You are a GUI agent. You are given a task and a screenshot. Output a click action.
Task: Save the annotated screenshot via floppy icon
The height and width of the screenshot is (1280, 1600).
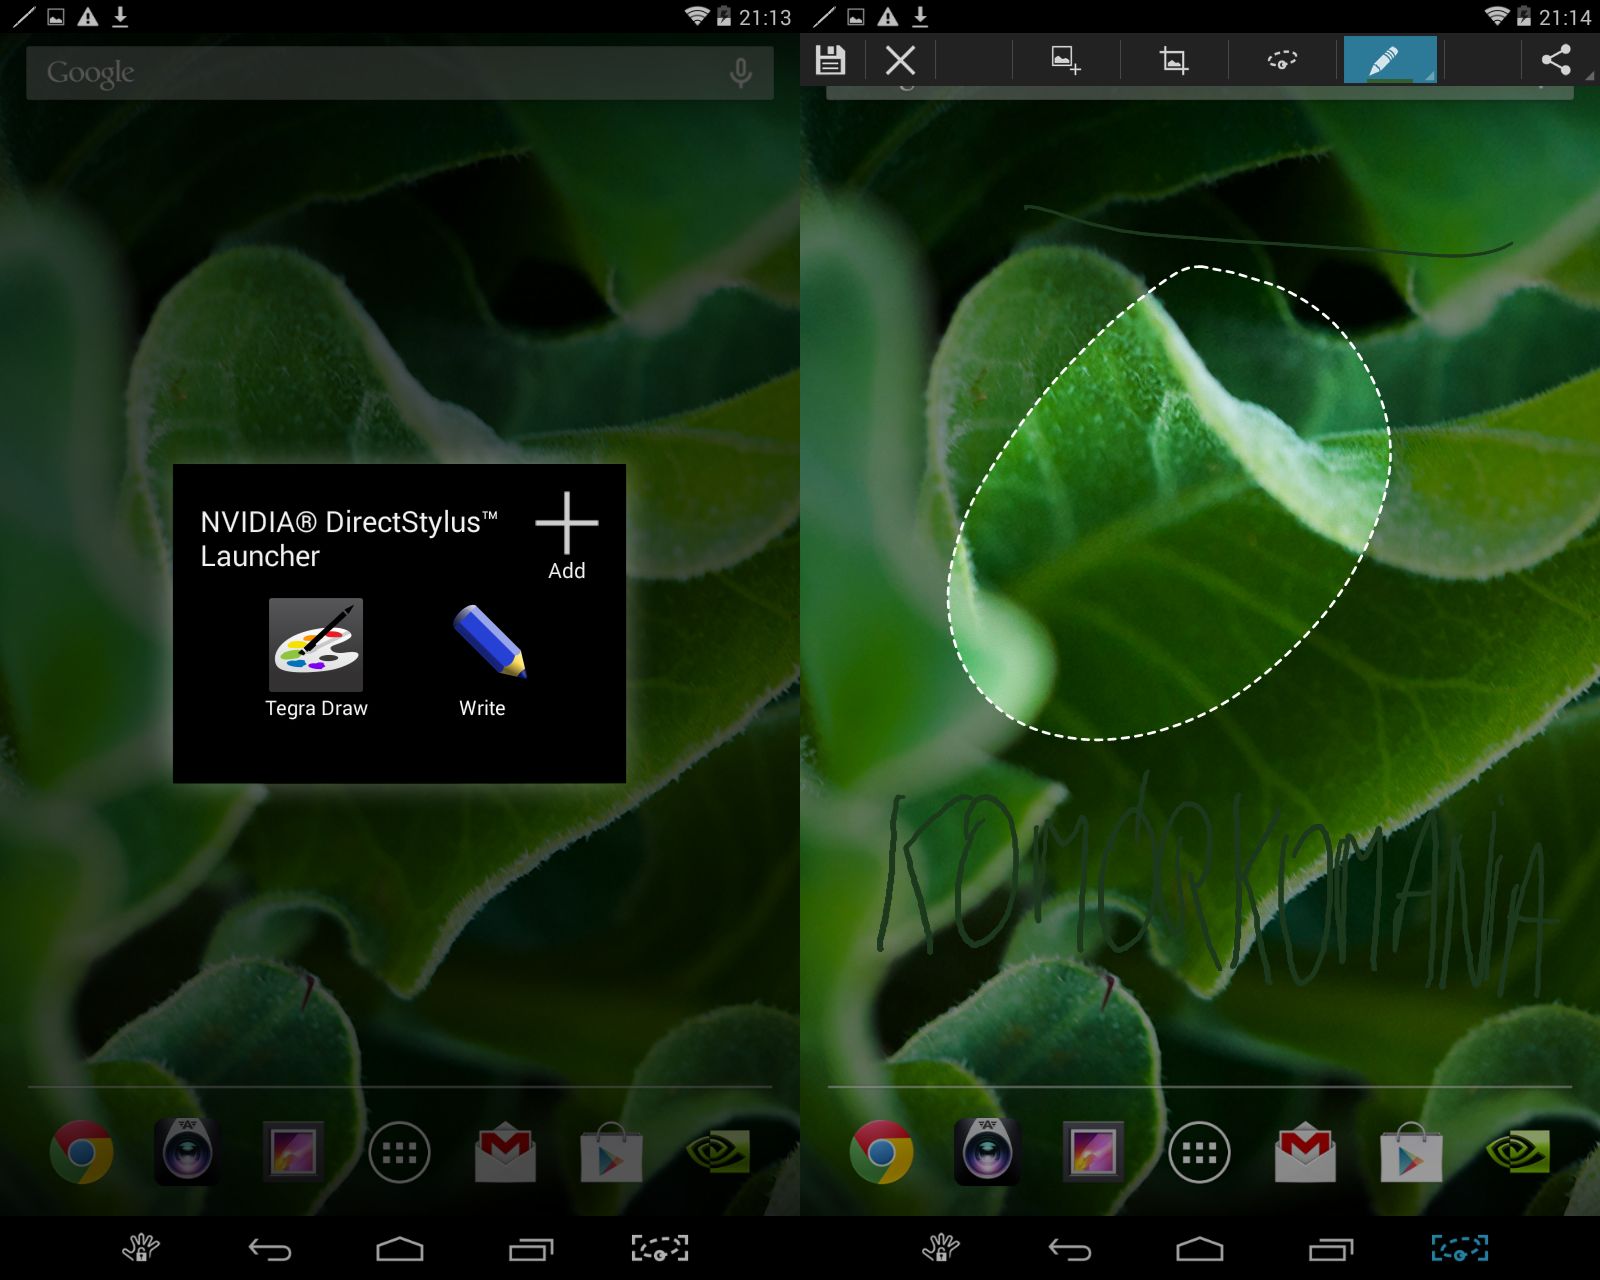[830, 60]
